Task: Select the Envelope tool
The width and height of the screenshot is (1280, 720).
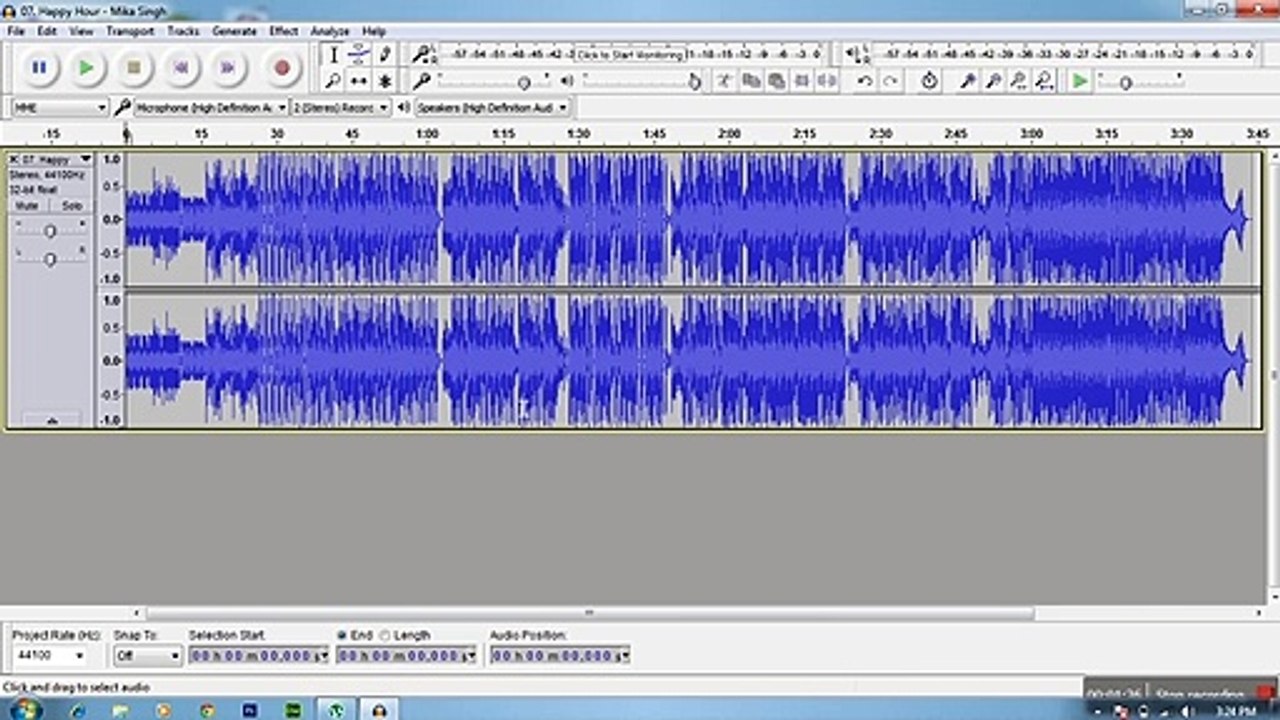Action: 359,55
